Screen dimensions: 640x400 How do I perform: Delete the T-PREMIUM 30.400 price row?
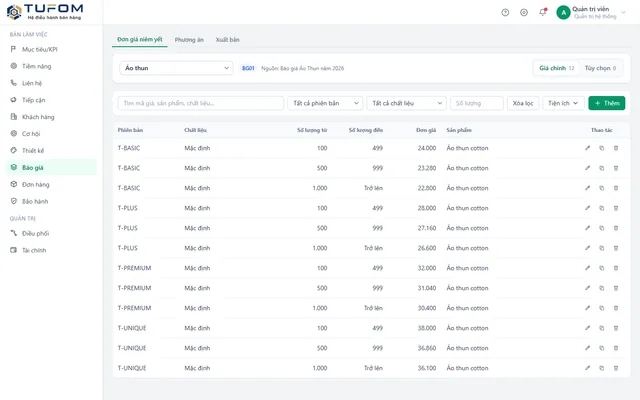(x=616, y=308)
